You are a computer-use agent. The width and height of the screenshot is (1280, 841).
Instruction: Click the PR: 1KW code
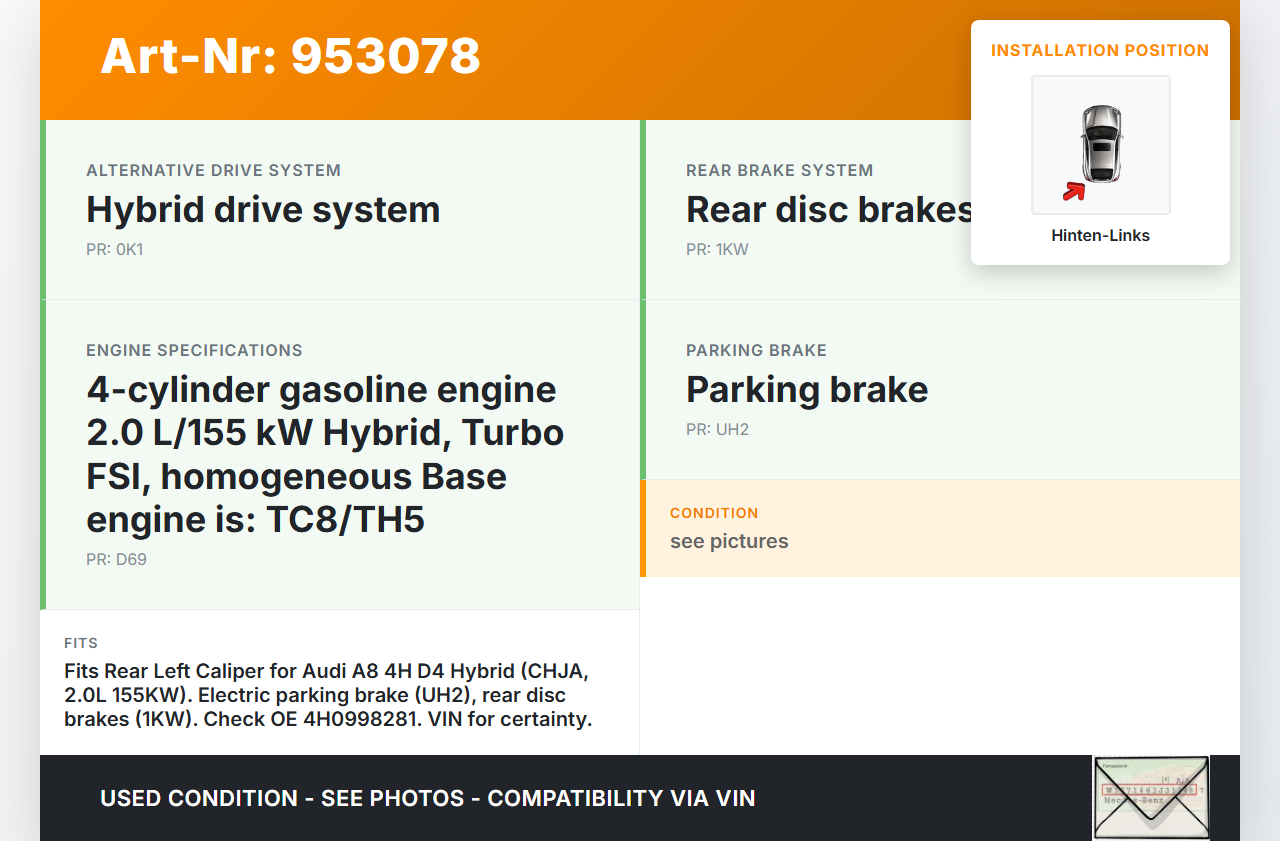[717, 250]
